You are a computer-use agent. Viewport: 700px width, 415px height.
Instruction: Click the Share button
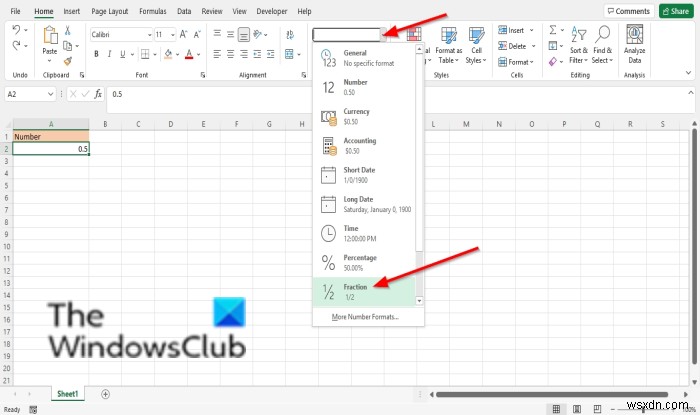point(676,11)
